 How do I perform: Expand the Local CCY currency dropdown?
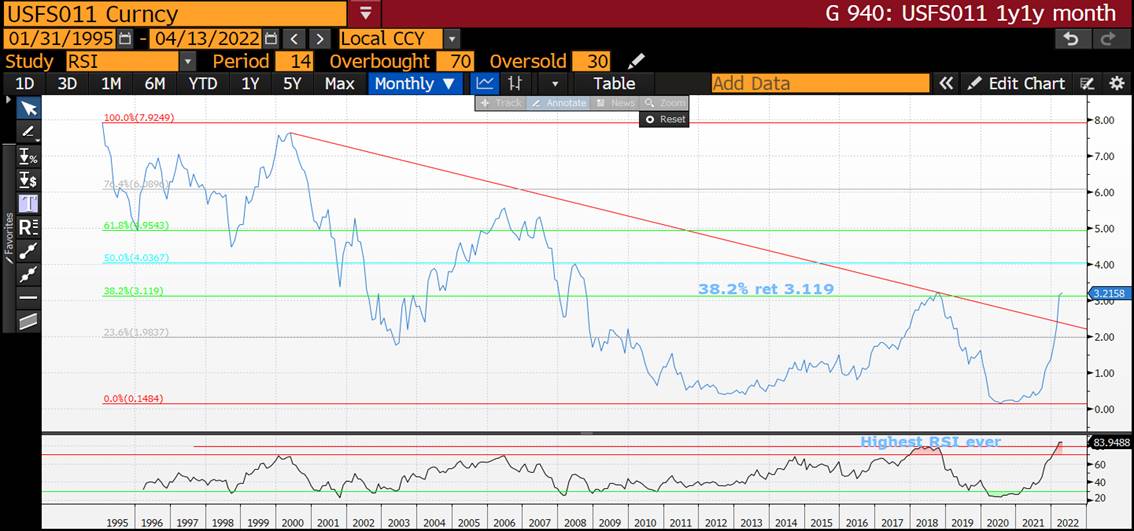click(x=451, y=39)
